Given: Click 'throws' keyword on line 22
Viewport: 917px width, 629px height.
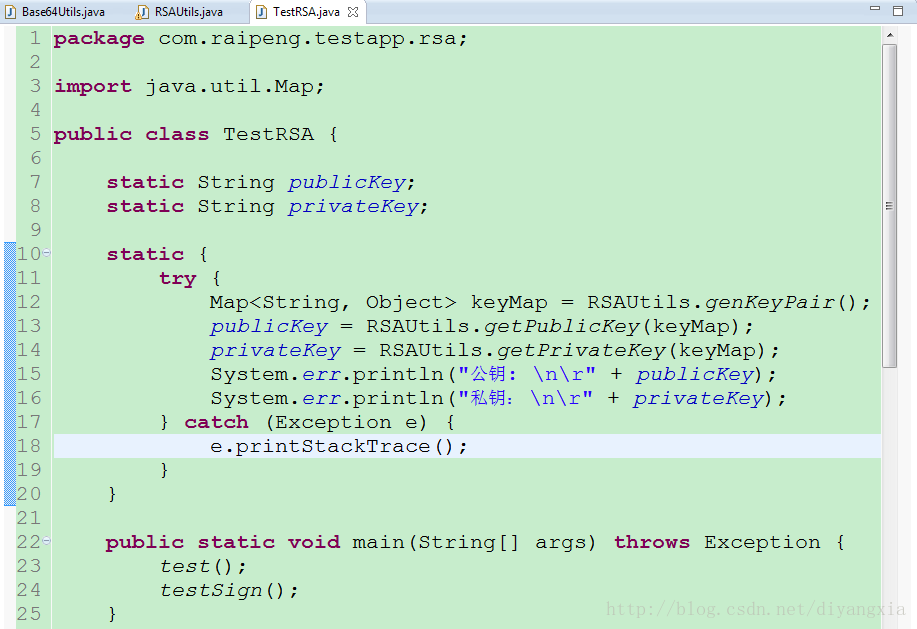Looking at the screenshot, I should (652, 542).
